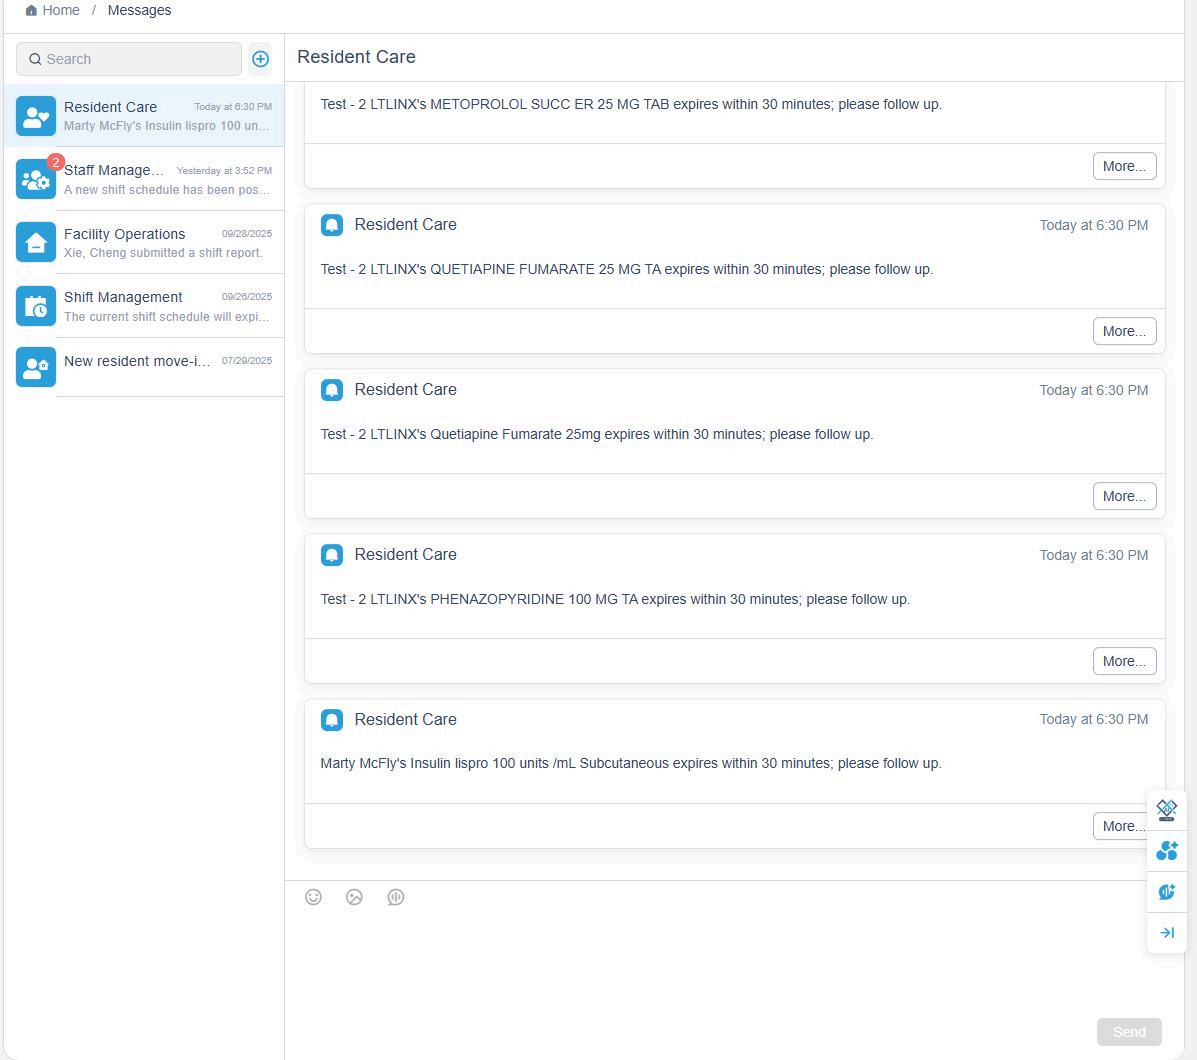Expand More for QUETIAPINE FUMARATE 25 MG TA

point(1124,331)
